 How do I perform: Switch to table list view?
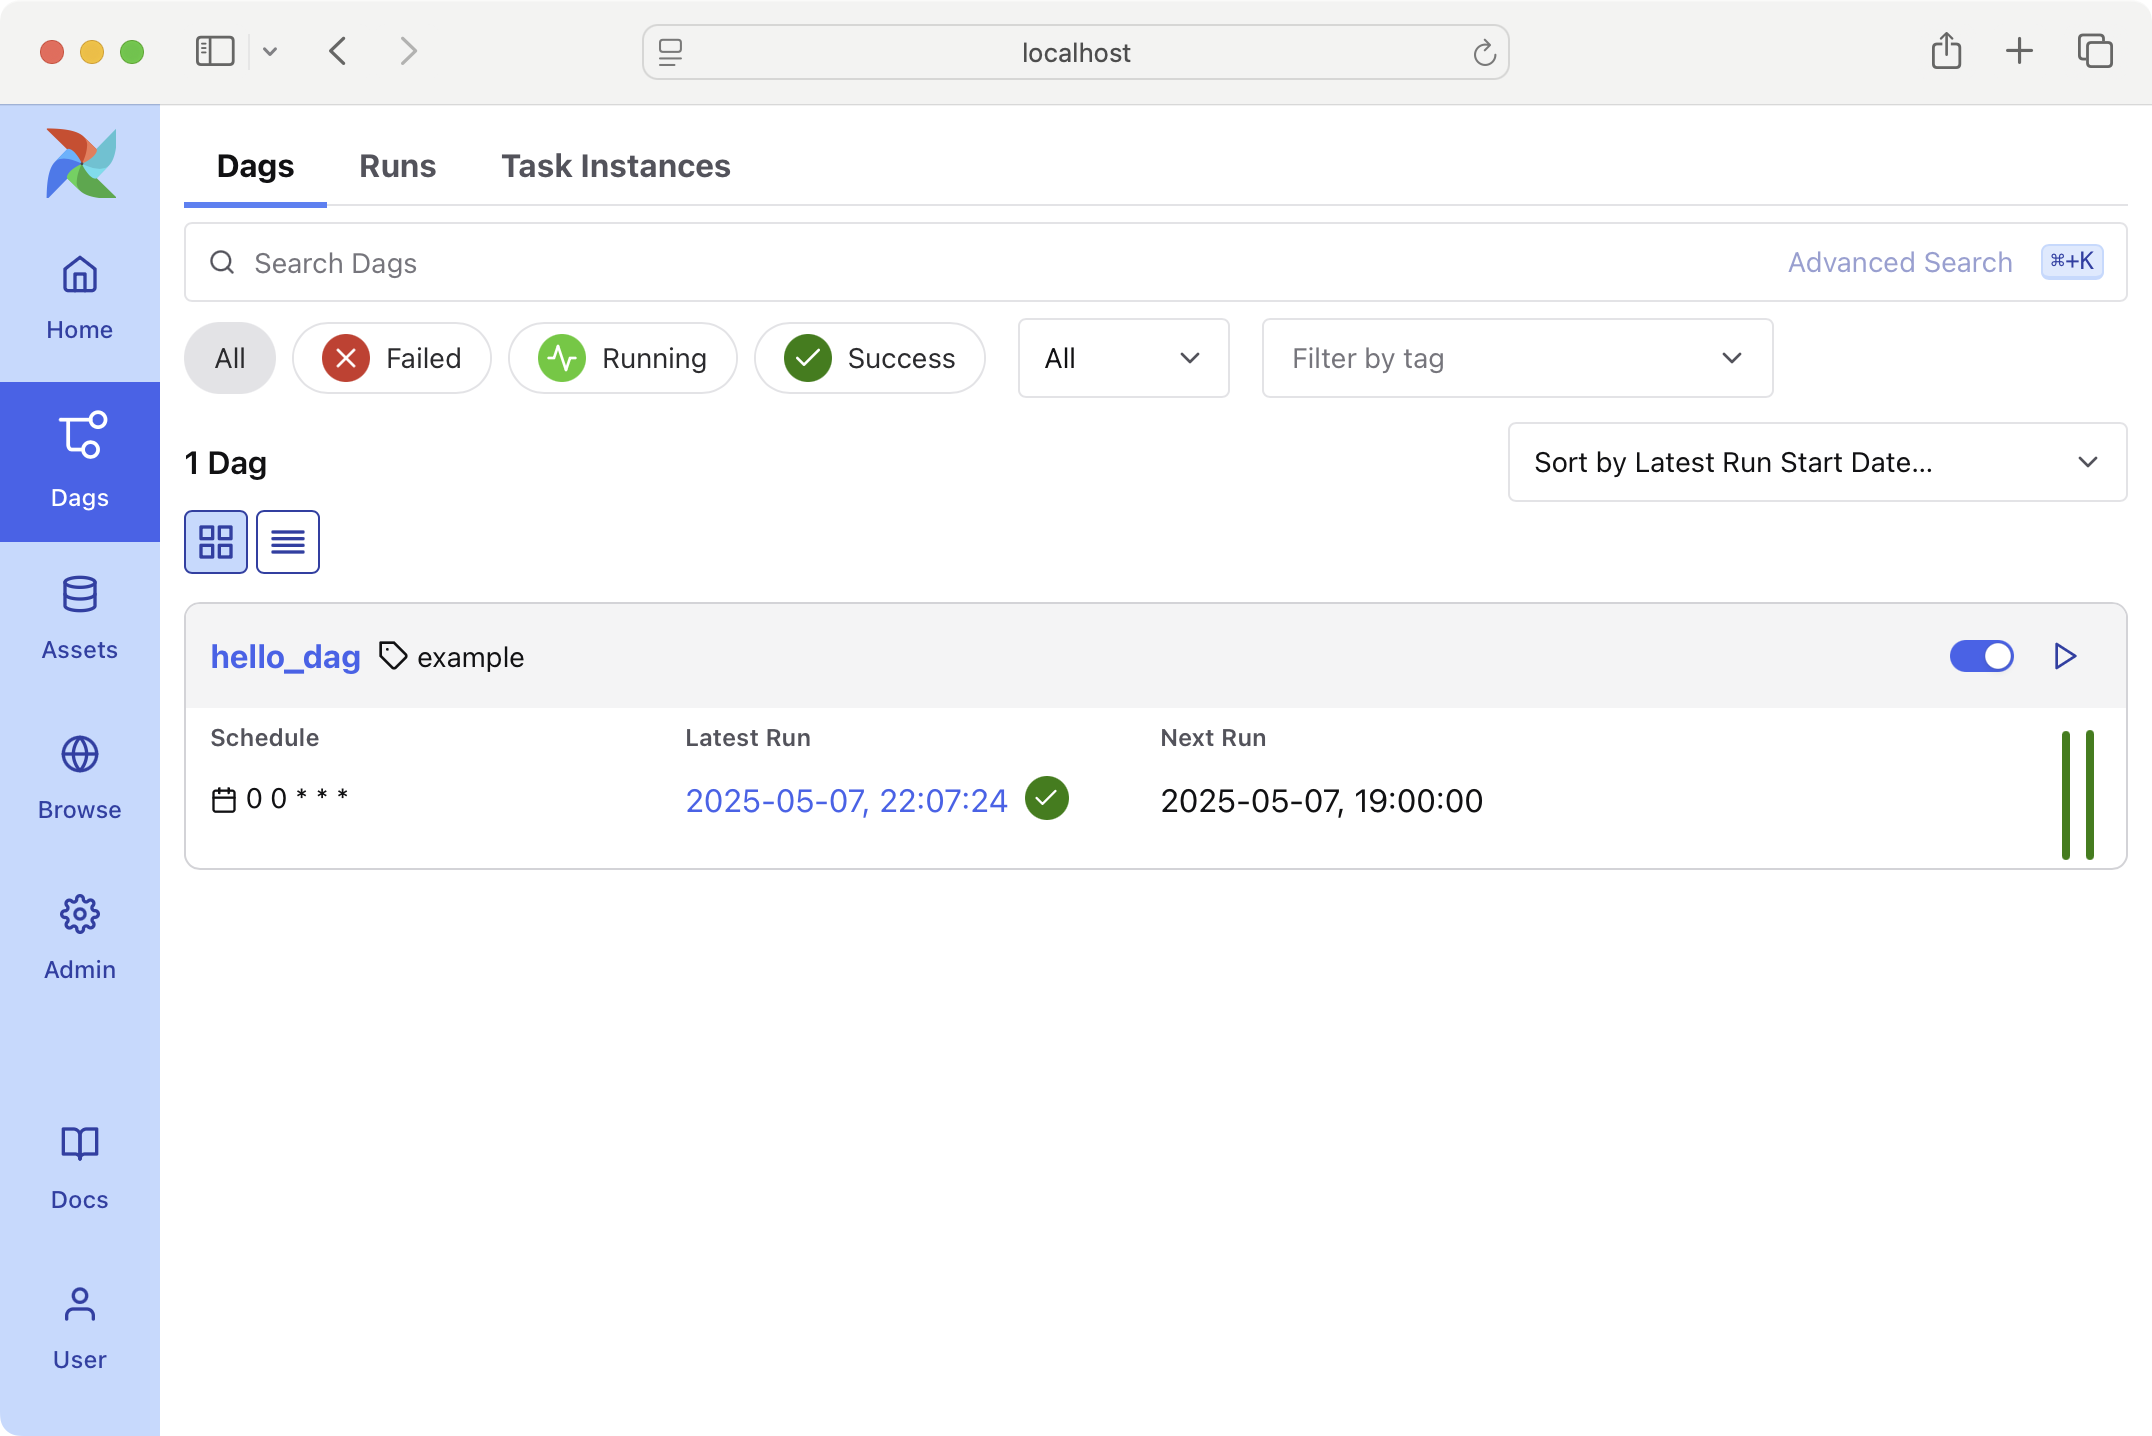288,542
